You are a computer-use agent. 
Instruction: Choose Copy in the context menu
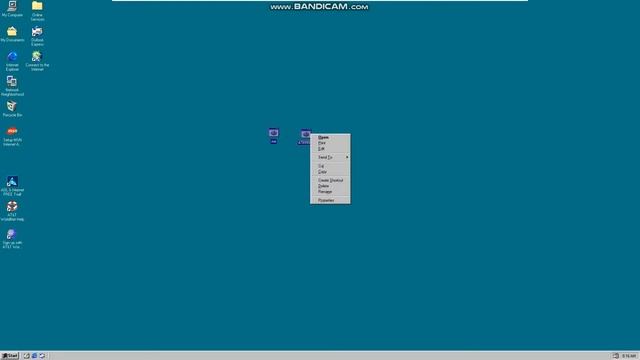click(330, 172)
